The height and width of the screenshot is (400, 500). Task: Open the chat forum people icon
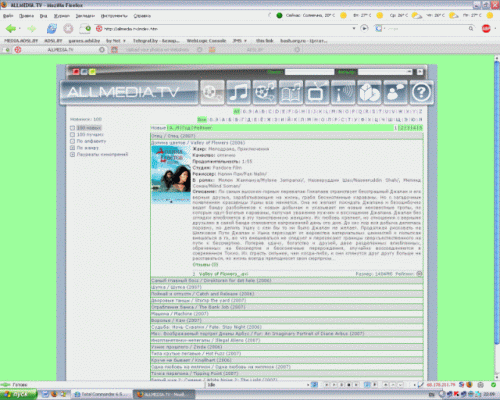[x=395, y=92]
